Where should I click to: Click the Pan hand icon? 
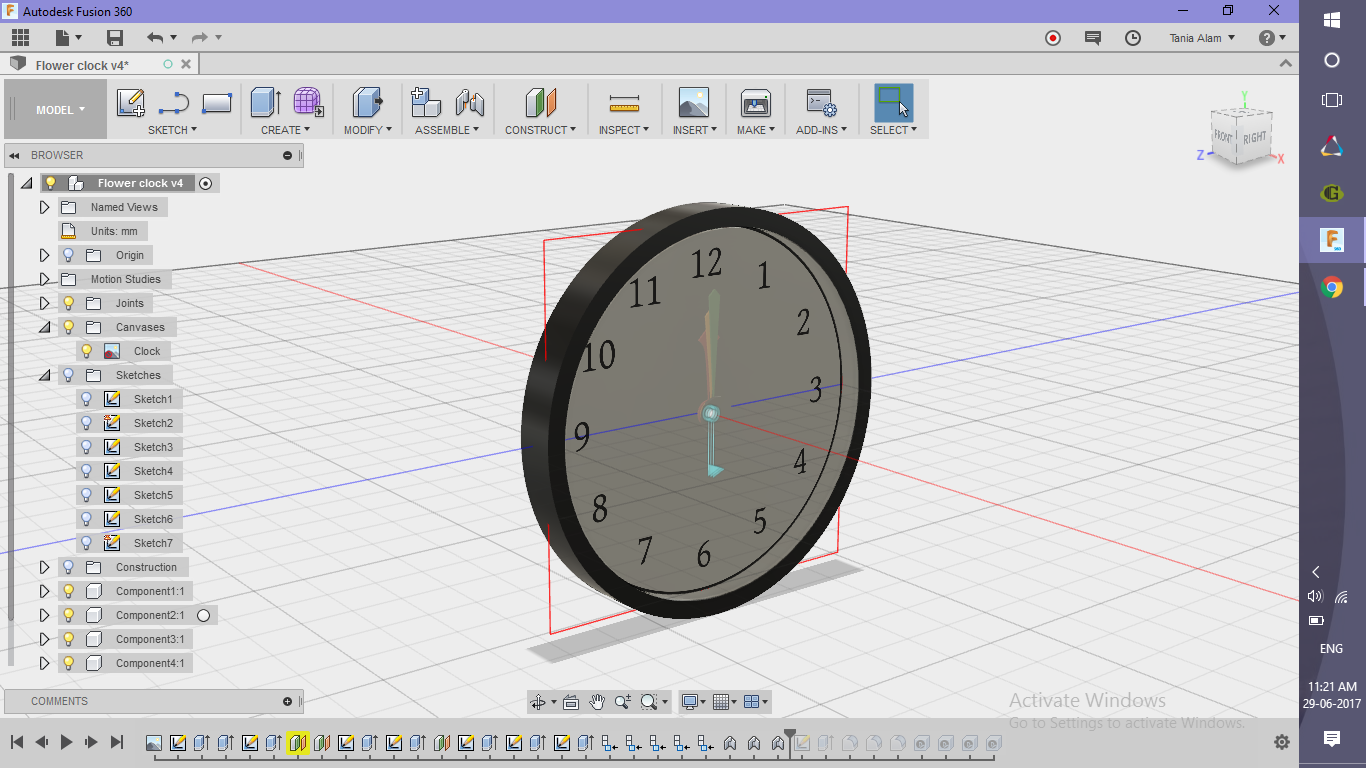point(597,702)
